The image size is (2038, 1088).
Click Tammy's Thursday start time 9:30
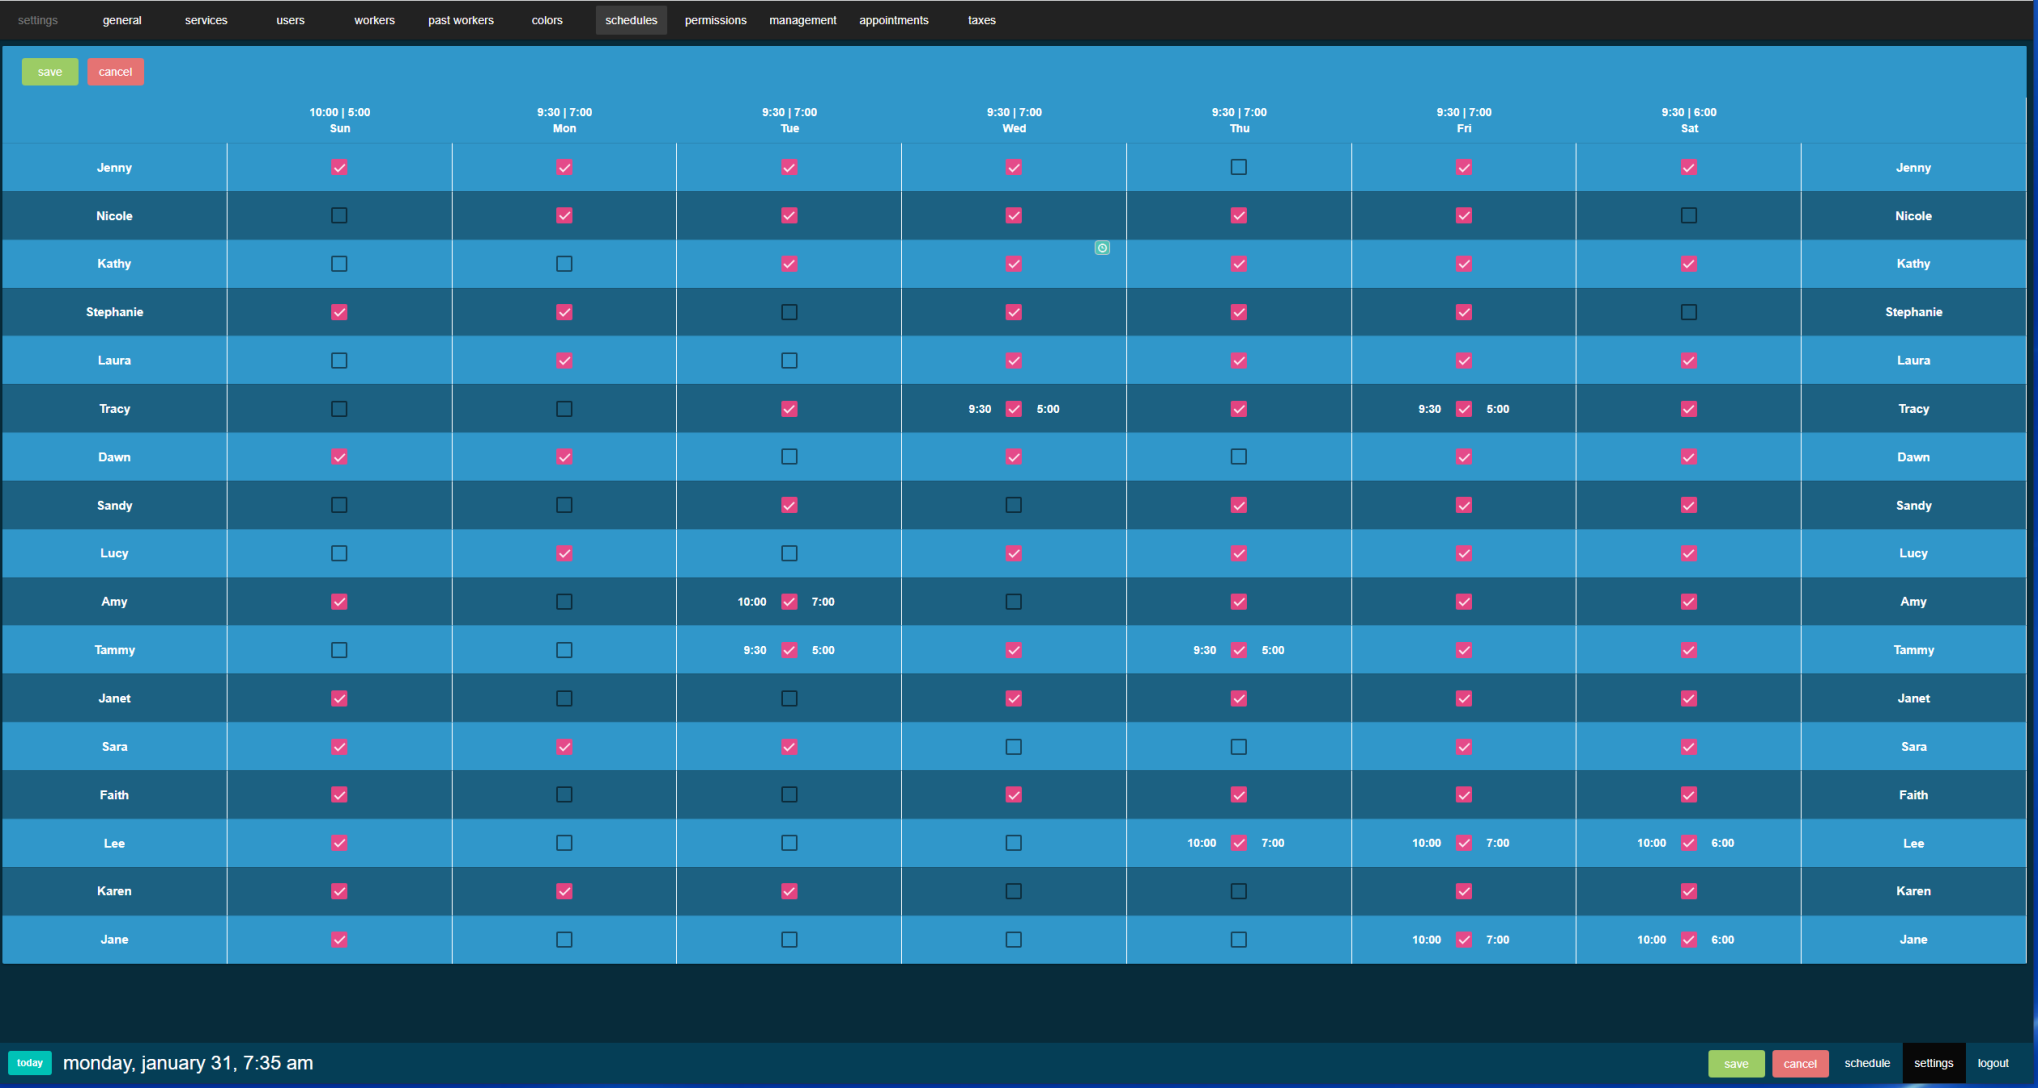point(1204,650)
